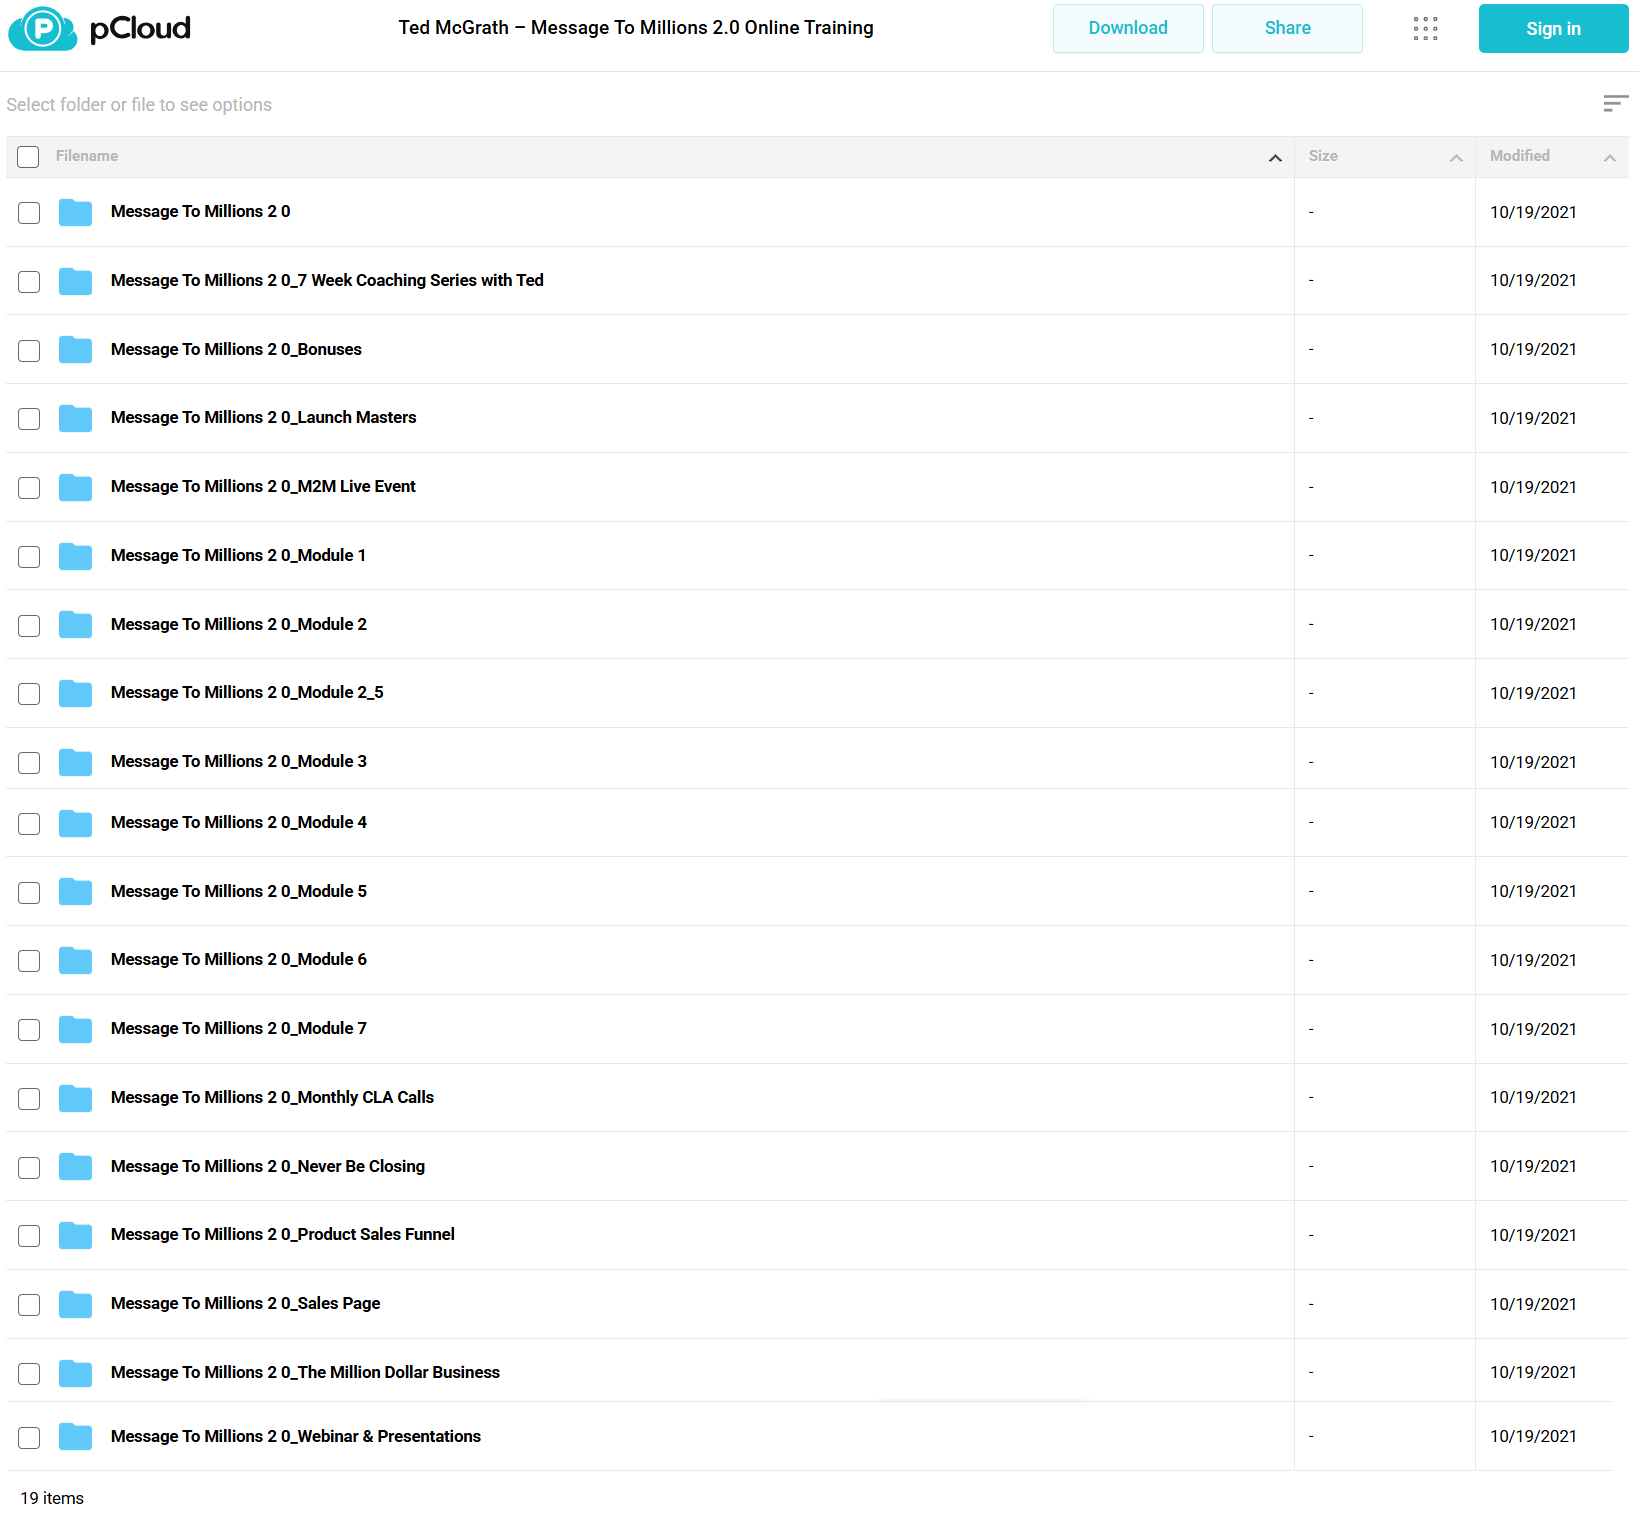Viewport: 1649px width, 1515px height.
Task: Click folder icon of M2M Live Event
Action: 75,487
